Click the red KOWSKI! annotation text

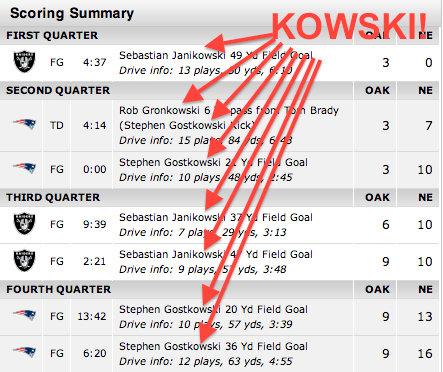pos(349,27)
